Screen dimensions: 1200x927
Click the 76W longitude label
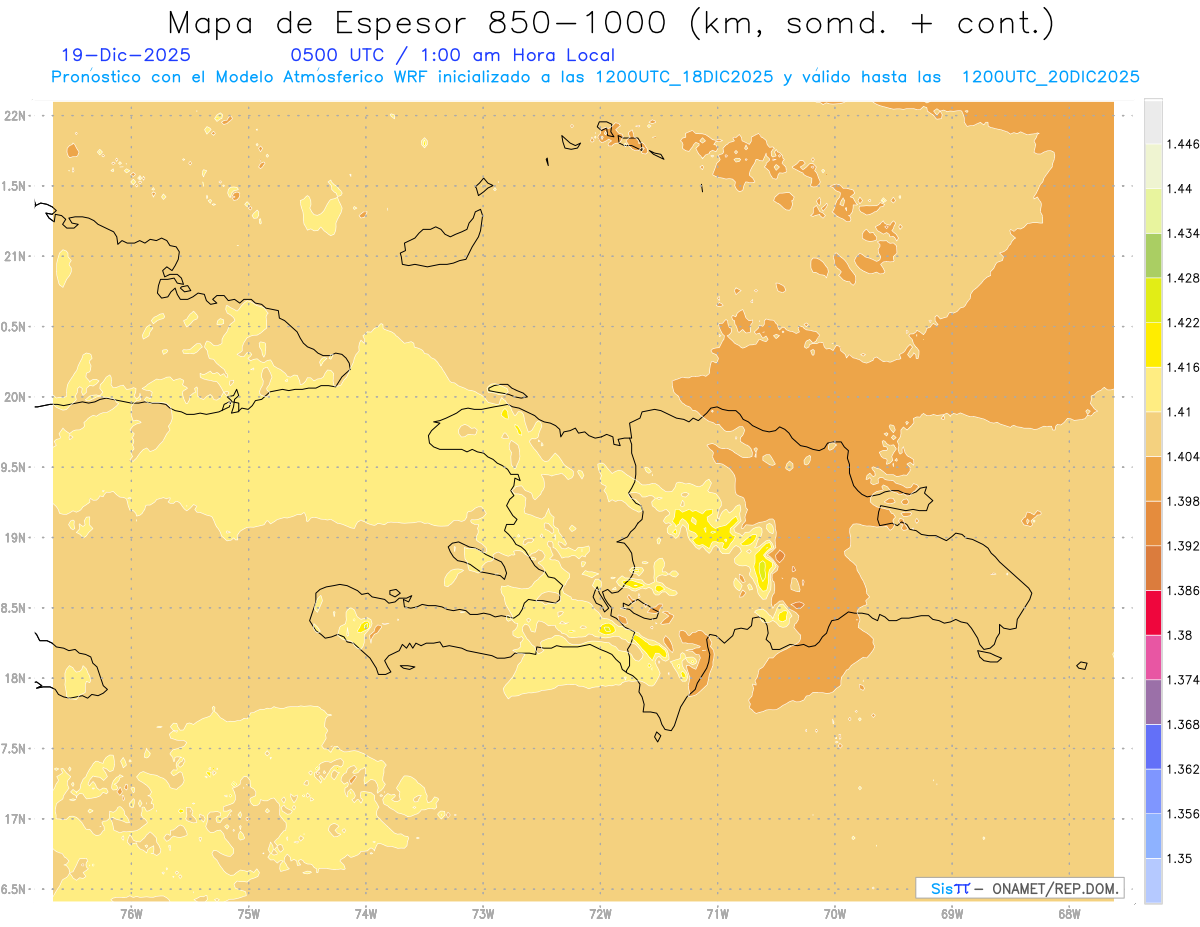coord(131,913)
